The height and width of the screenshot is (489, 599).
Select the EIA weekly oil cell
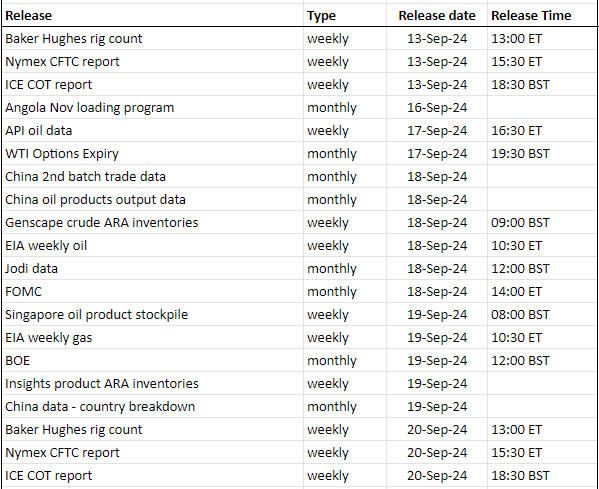[x=152, y=245]
